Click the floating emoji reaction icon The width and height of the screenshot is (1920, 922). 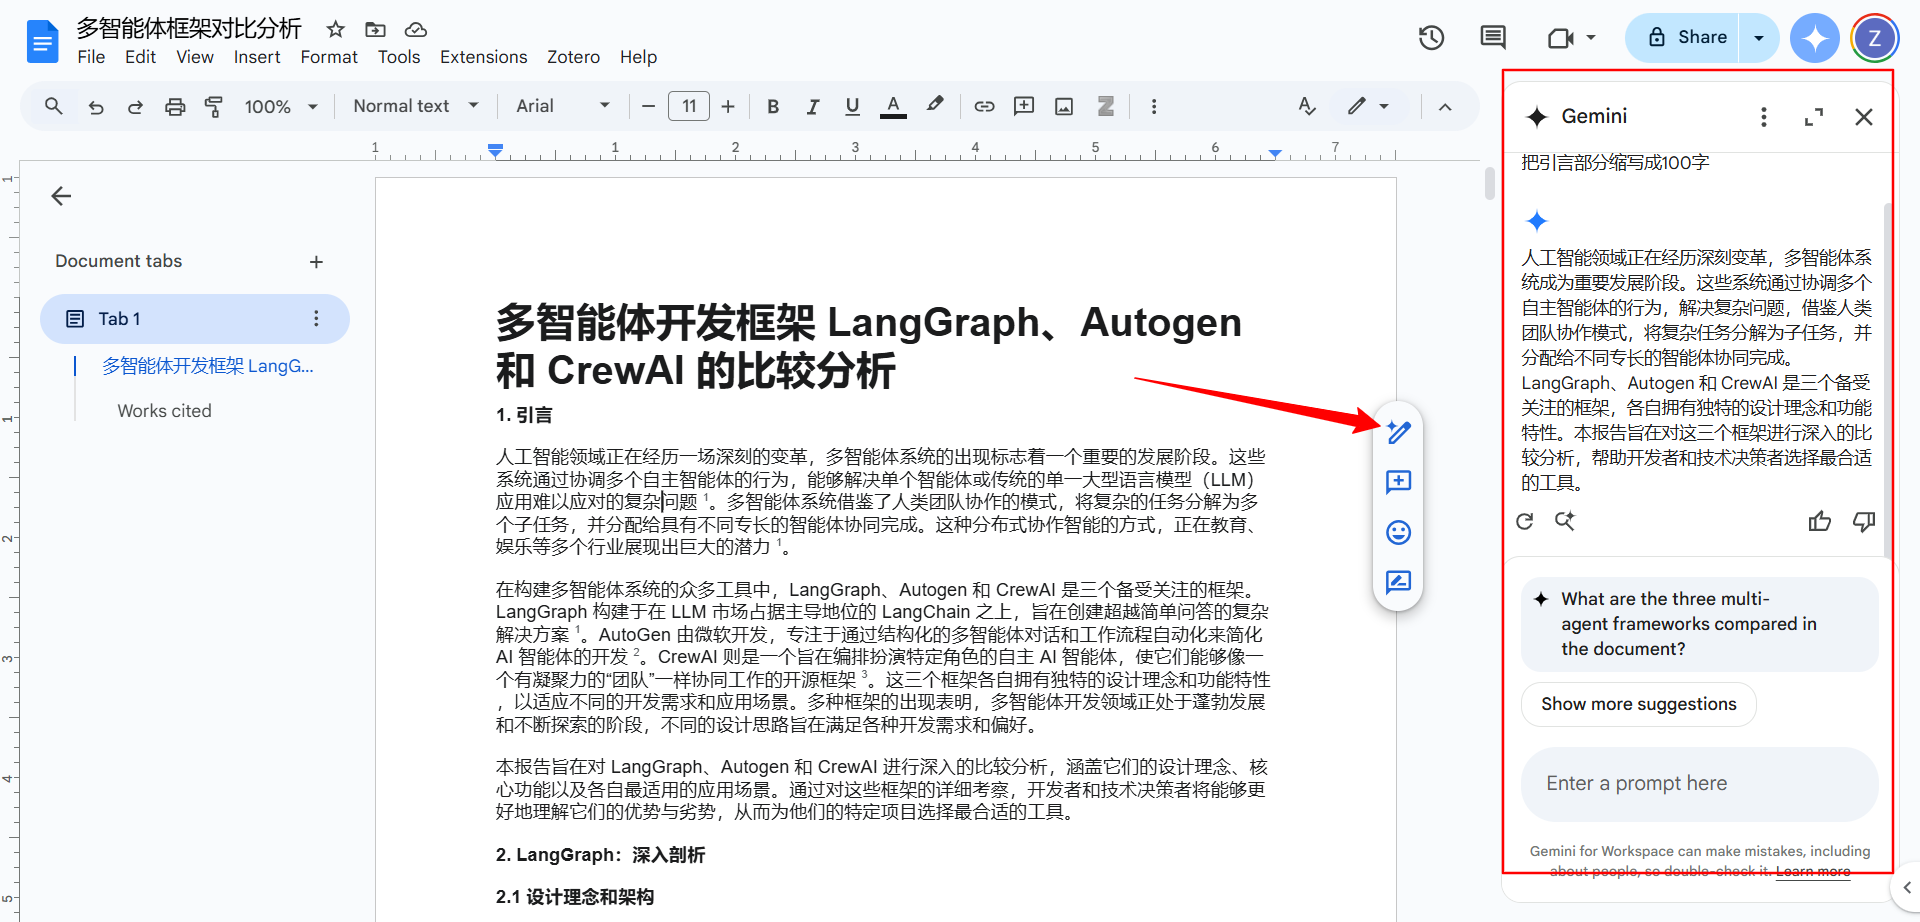[x=1398, y=532]
